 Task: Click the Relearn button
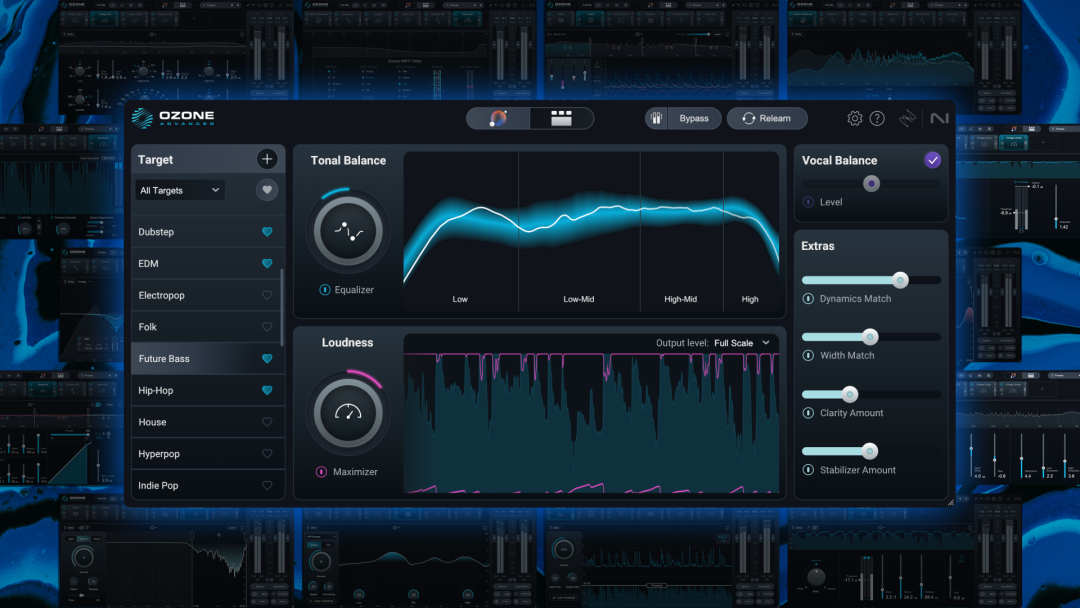[767, 118]
